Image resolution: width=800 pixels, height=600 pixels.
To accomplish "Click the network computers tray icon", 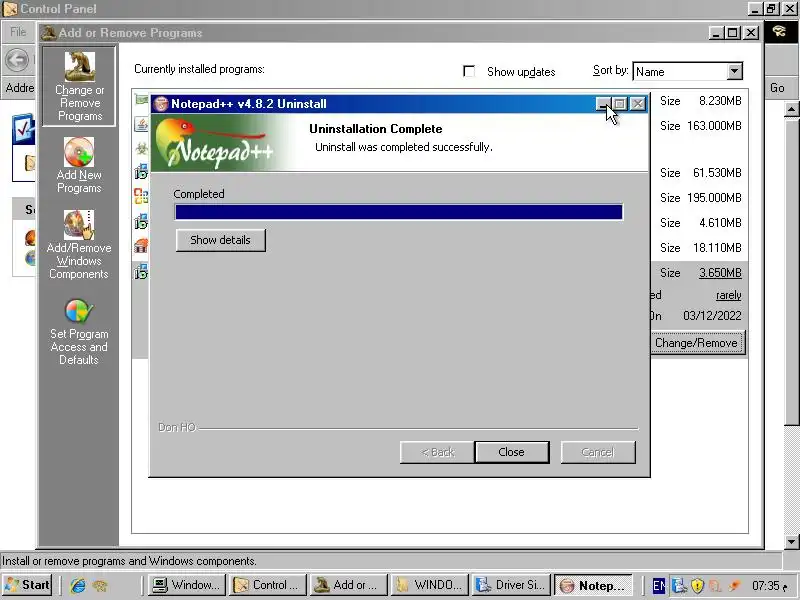I will click(679, 586).
